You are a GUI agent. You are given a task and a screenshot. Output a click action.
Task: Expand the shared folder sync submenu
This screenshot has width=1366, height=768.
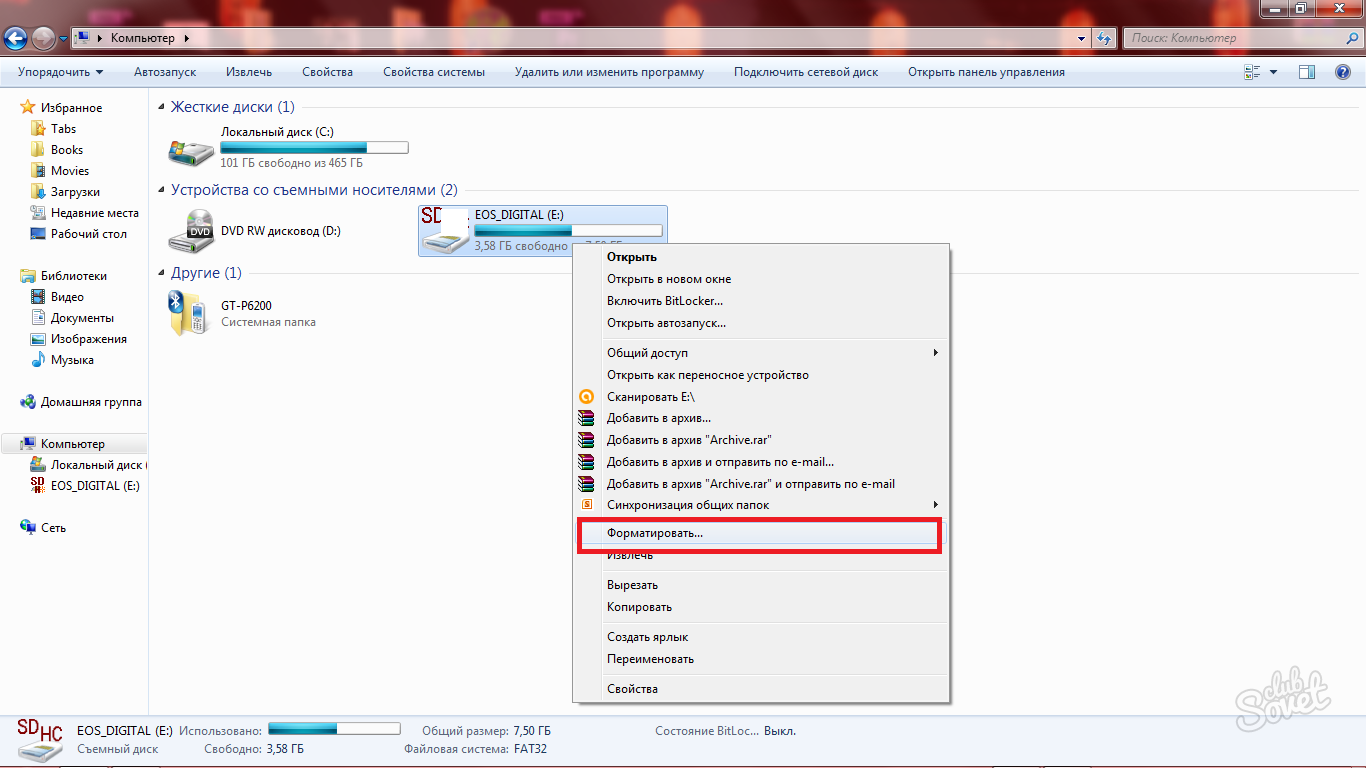(x=936, y=505)
